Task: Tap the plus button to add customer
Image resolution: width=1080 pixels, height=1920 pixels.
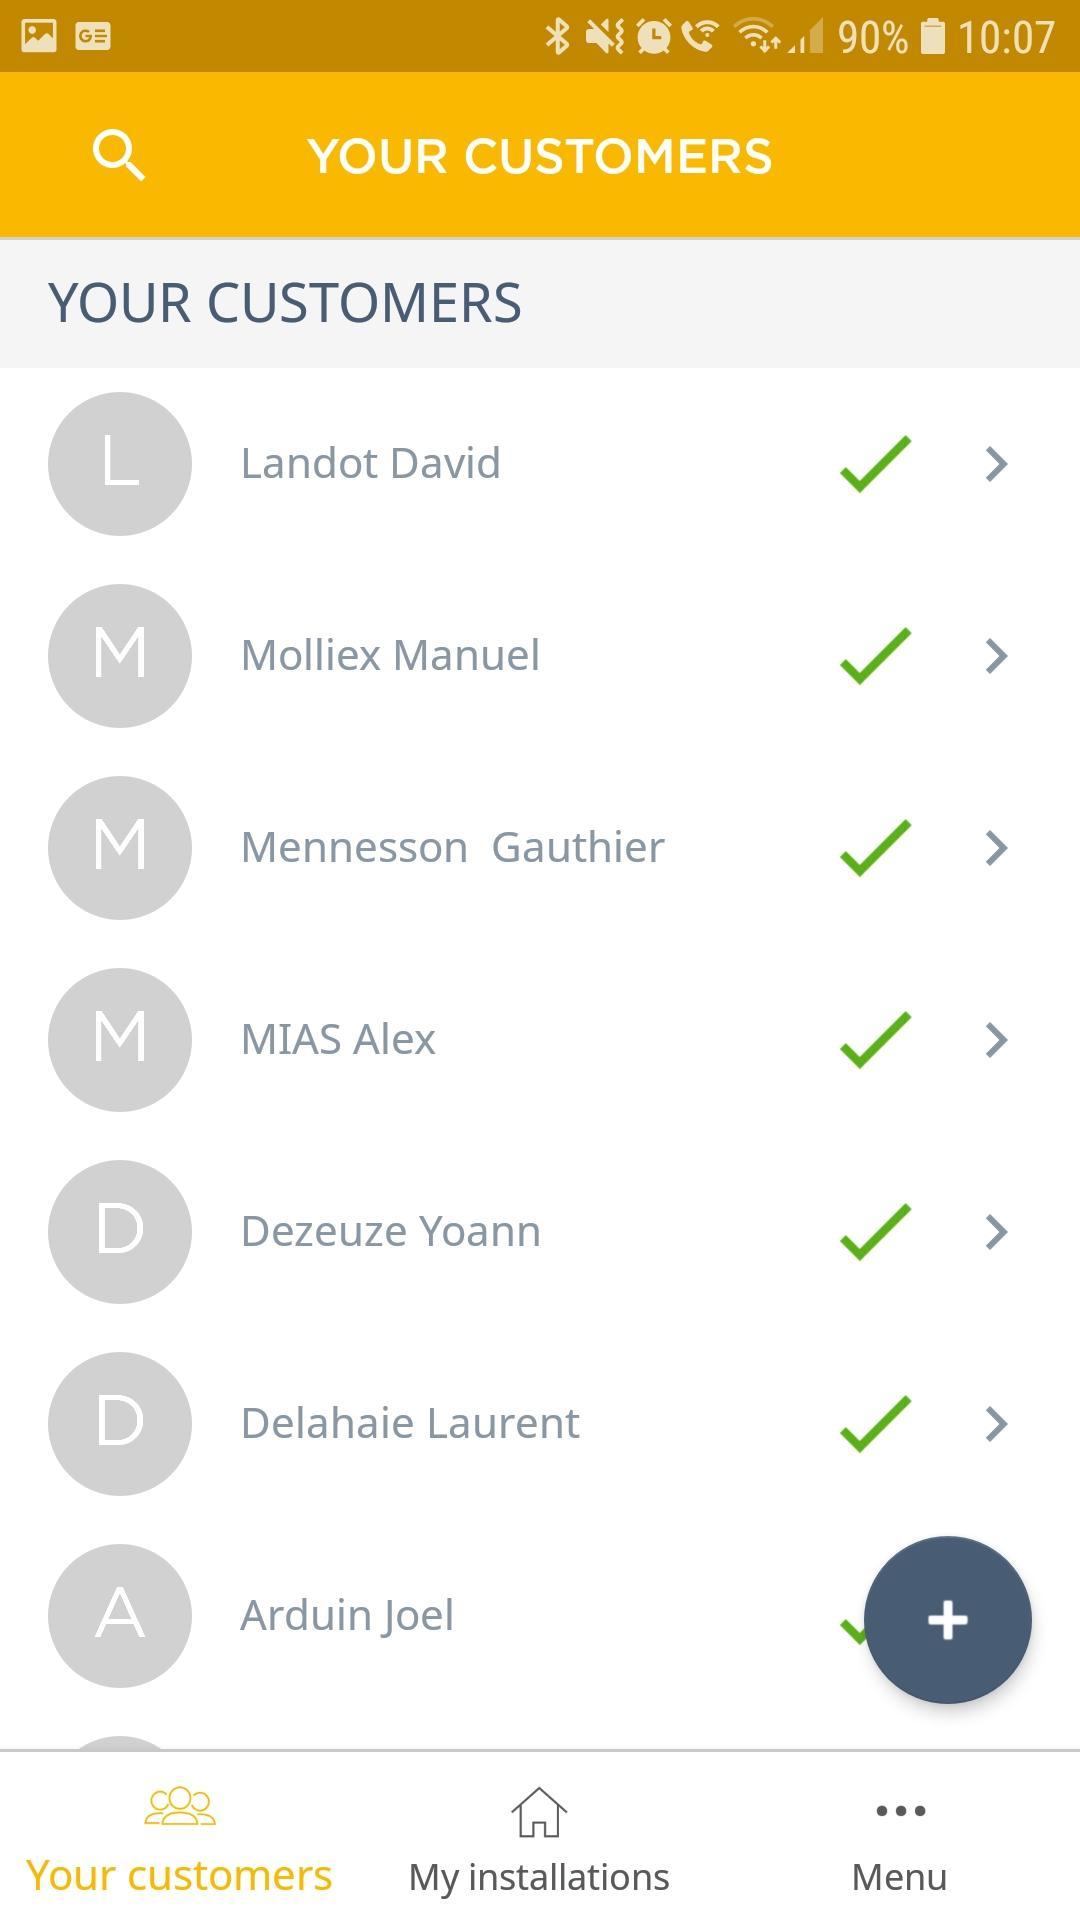Action: (x=947, y=1619)
